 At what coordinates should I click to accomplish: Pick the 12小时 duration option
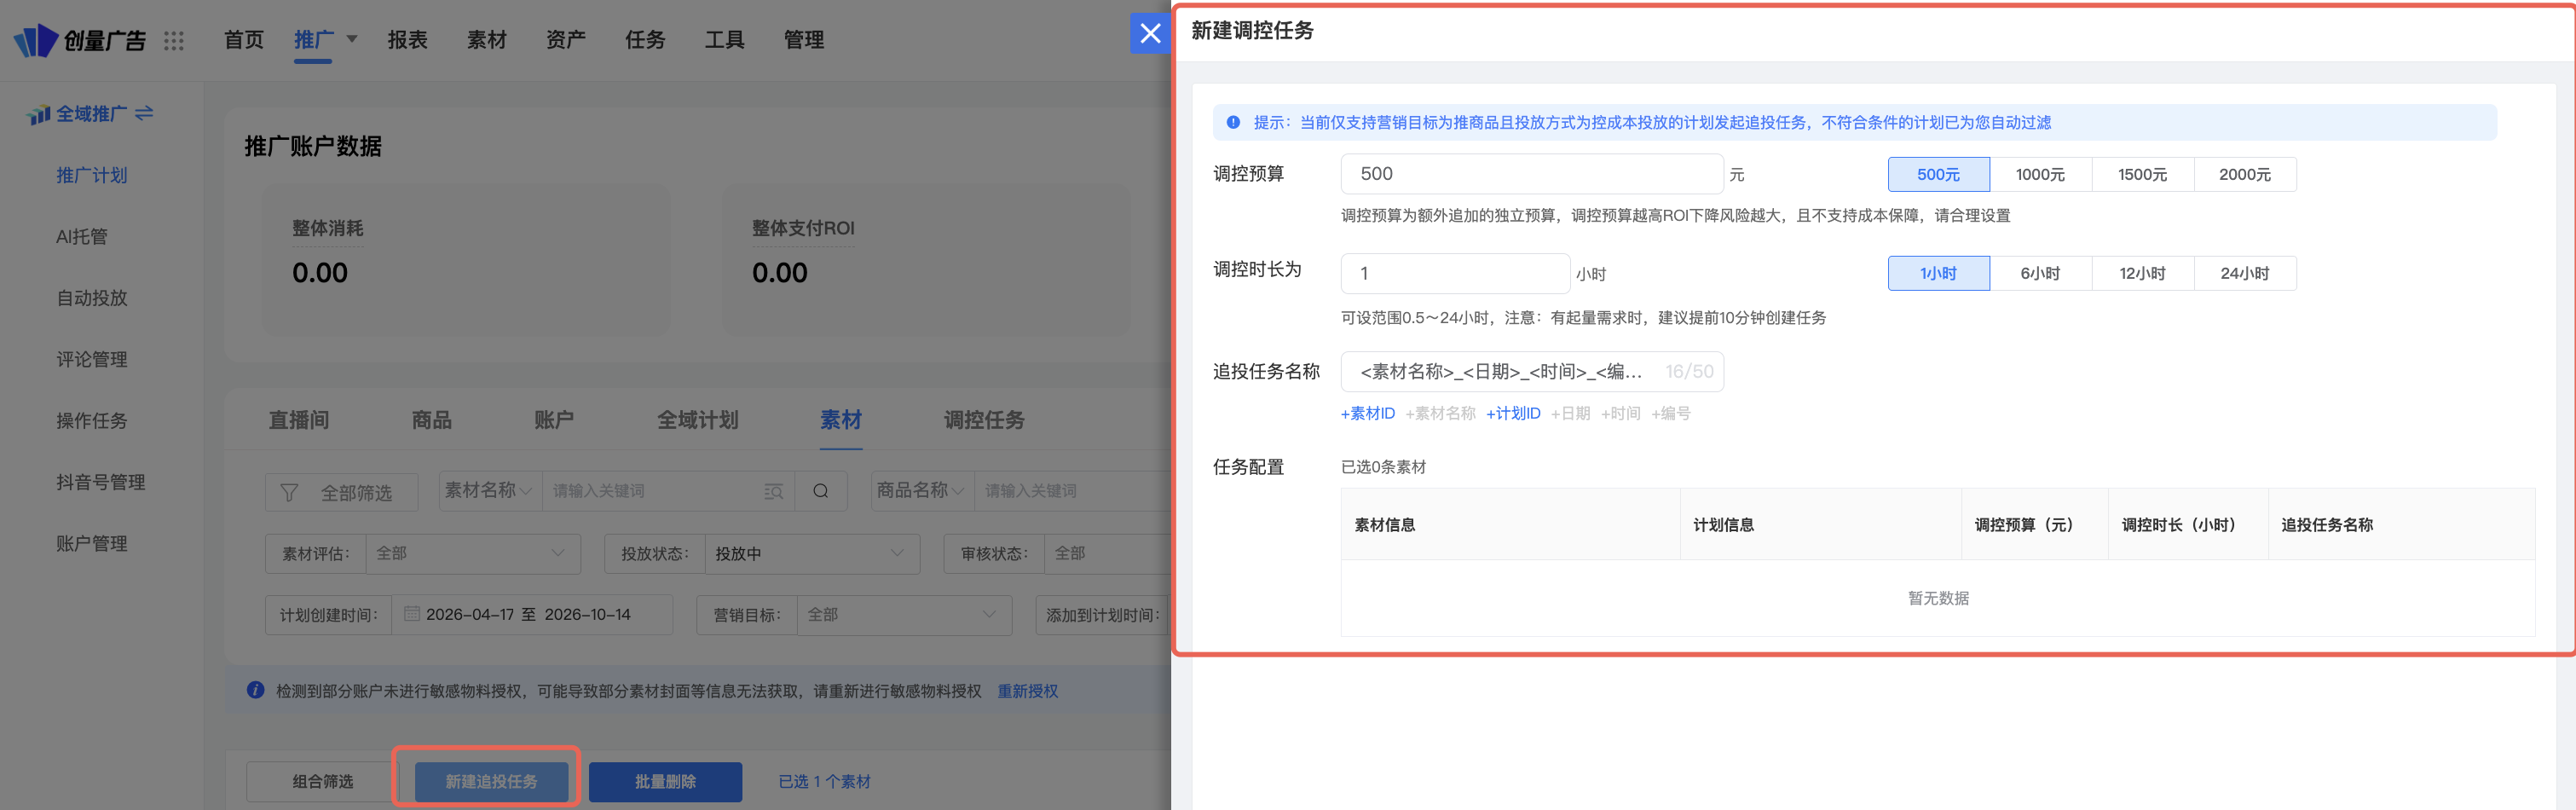2142,273
